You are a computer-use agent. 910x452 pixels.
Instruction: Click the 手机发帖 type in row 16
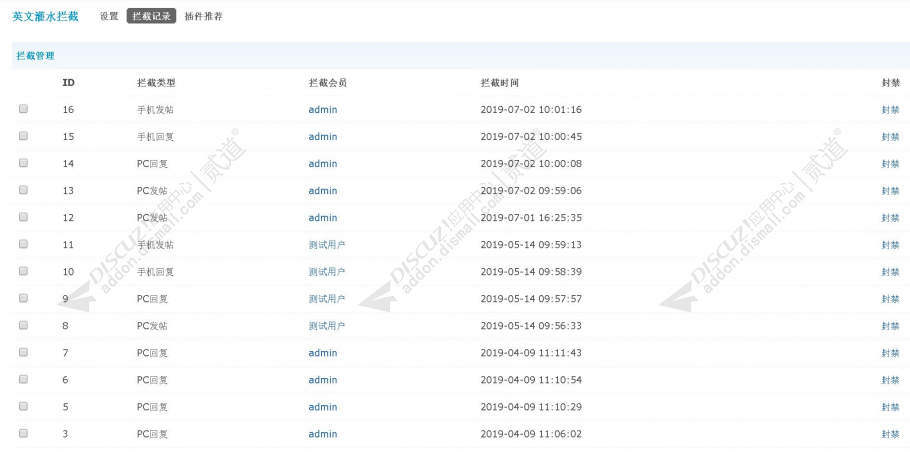[x=155, y=110]
